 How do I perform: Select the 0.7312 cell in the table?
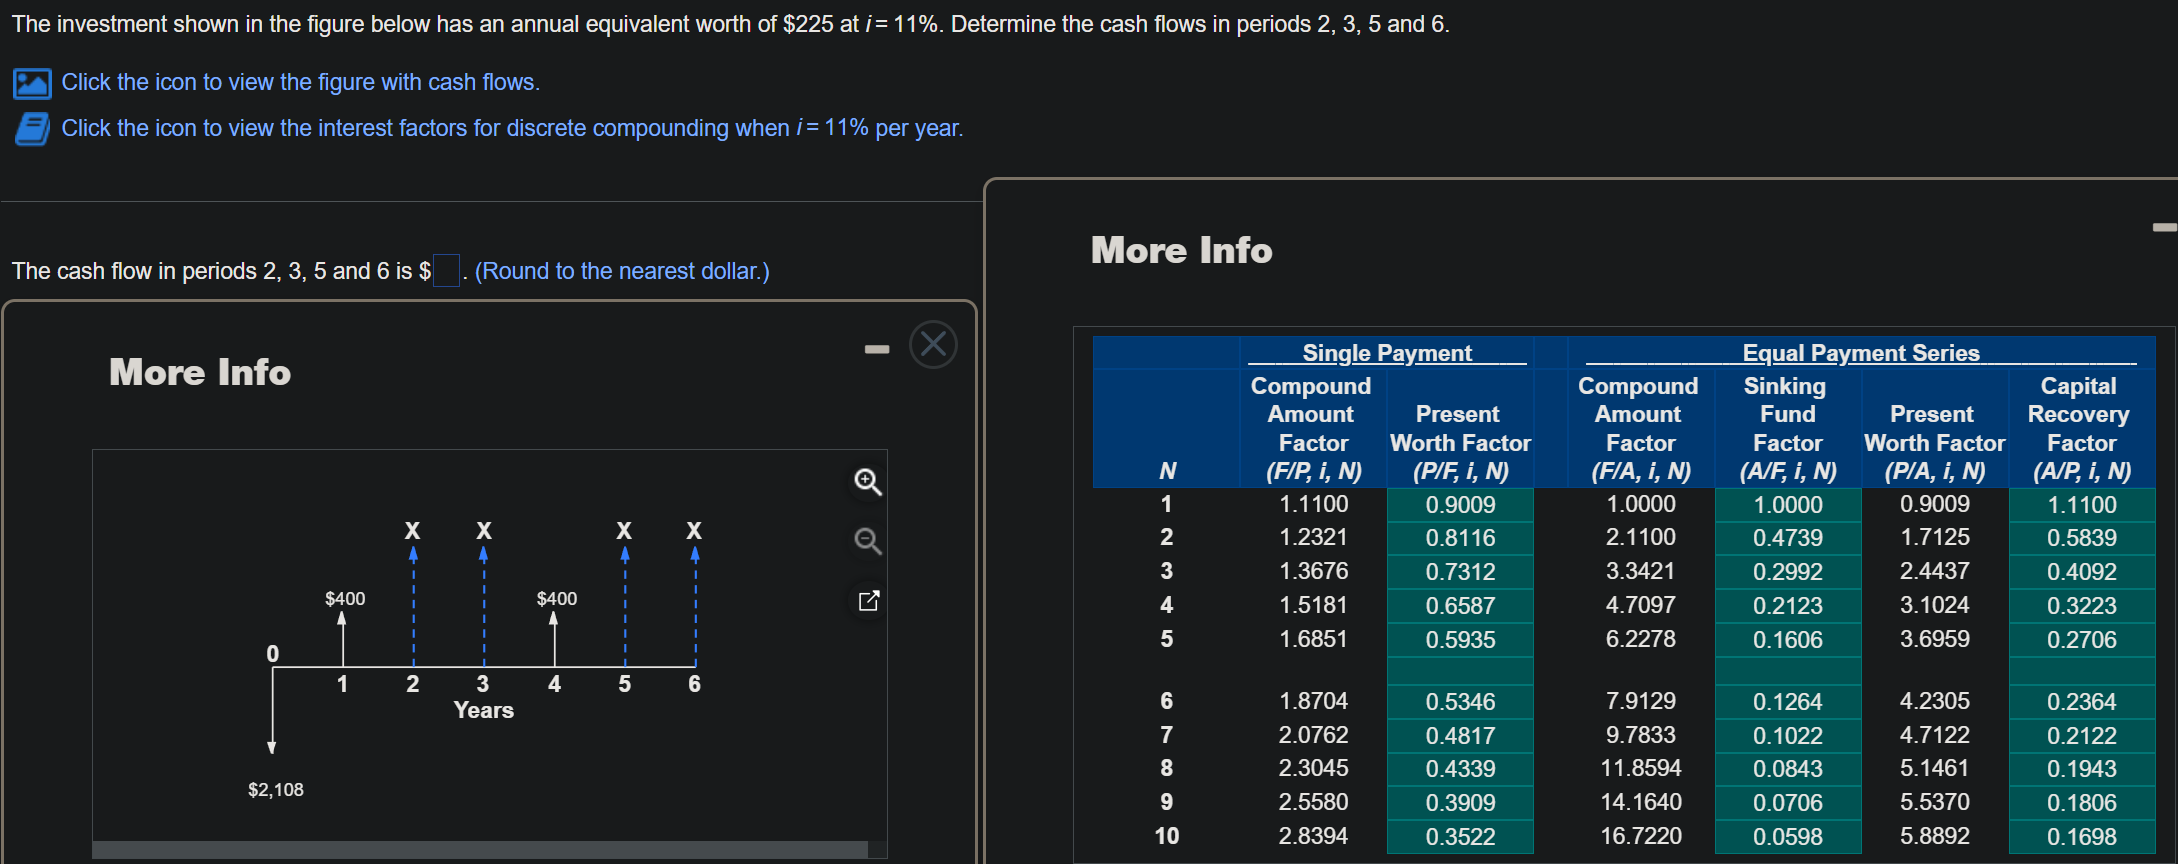pos(1461,572)
